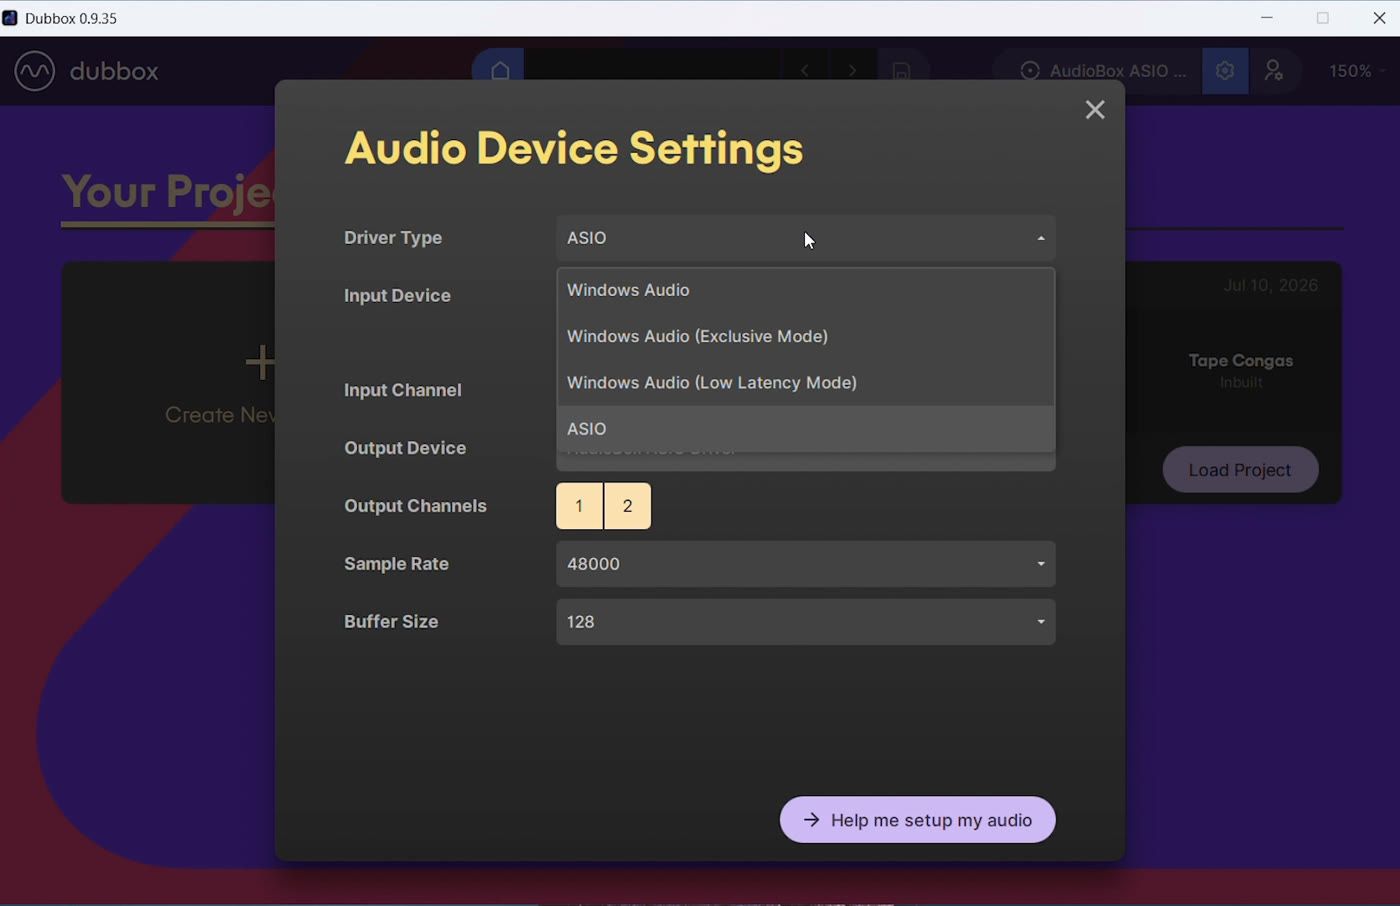Toggle output channel 1
This screenshot has width=1400, height=906.
point(579,506)
